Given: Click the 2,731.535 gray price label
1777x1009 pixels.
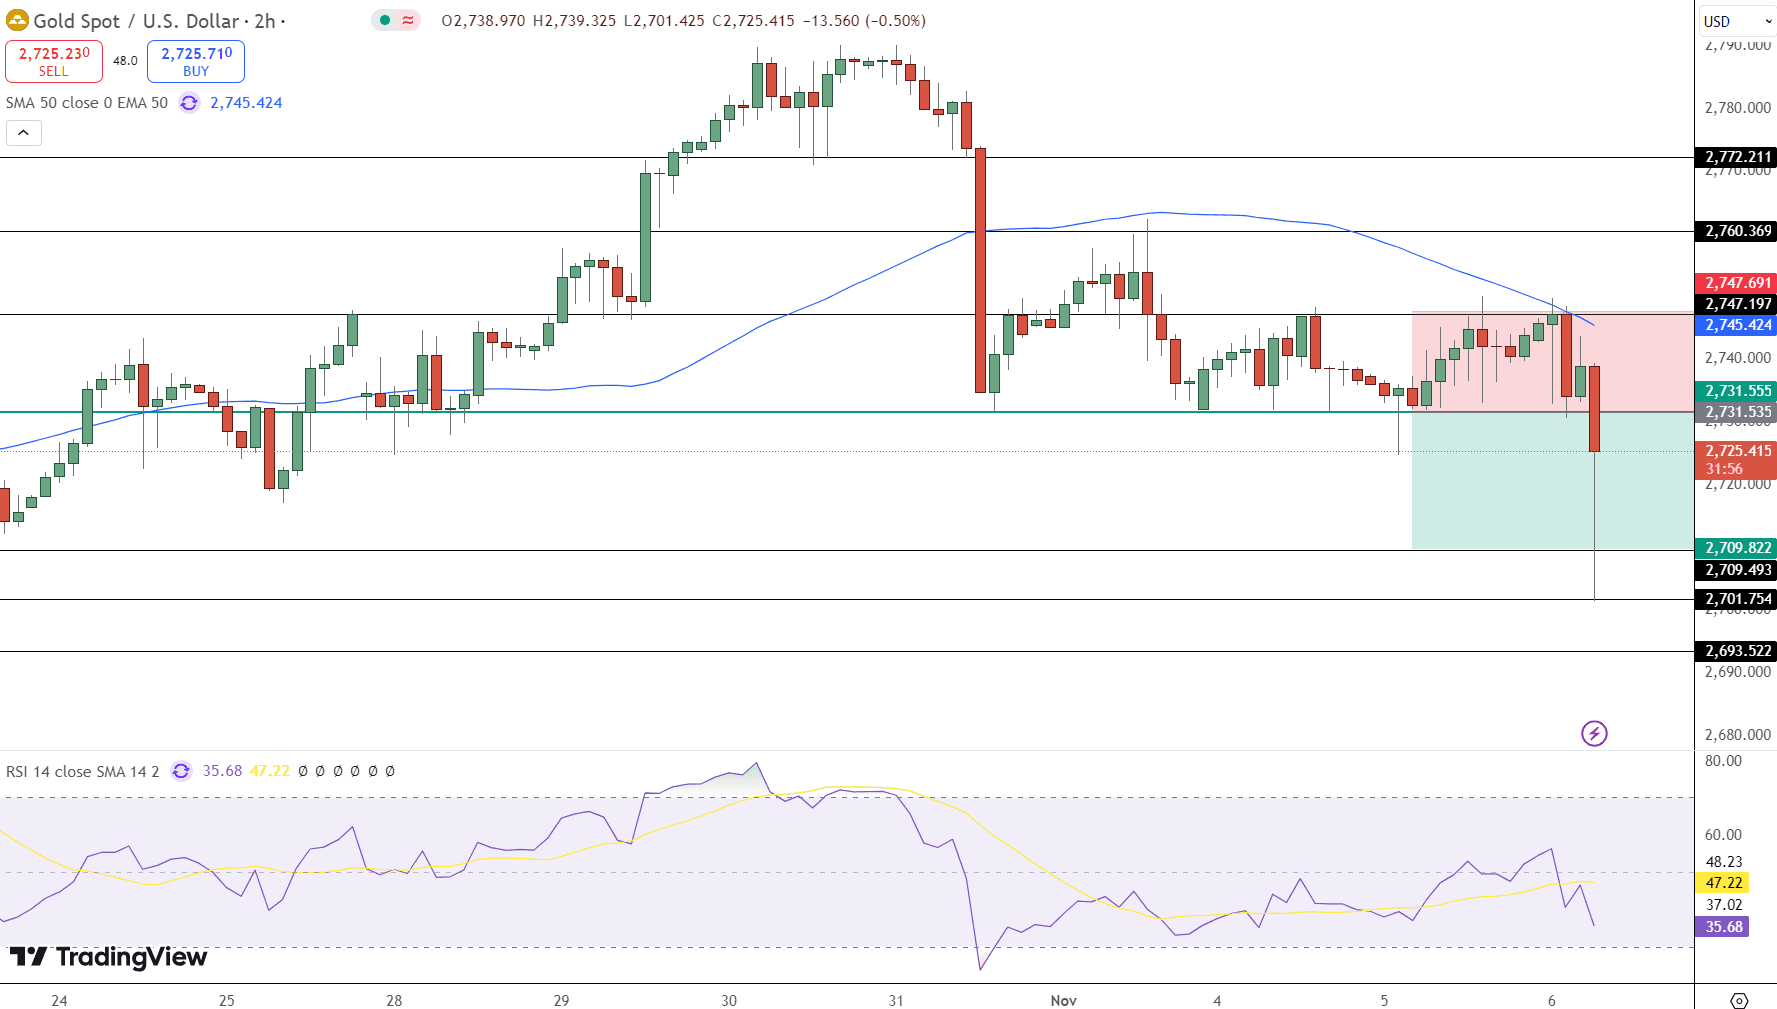Looking at the screenshot, I should point(1736,412).
